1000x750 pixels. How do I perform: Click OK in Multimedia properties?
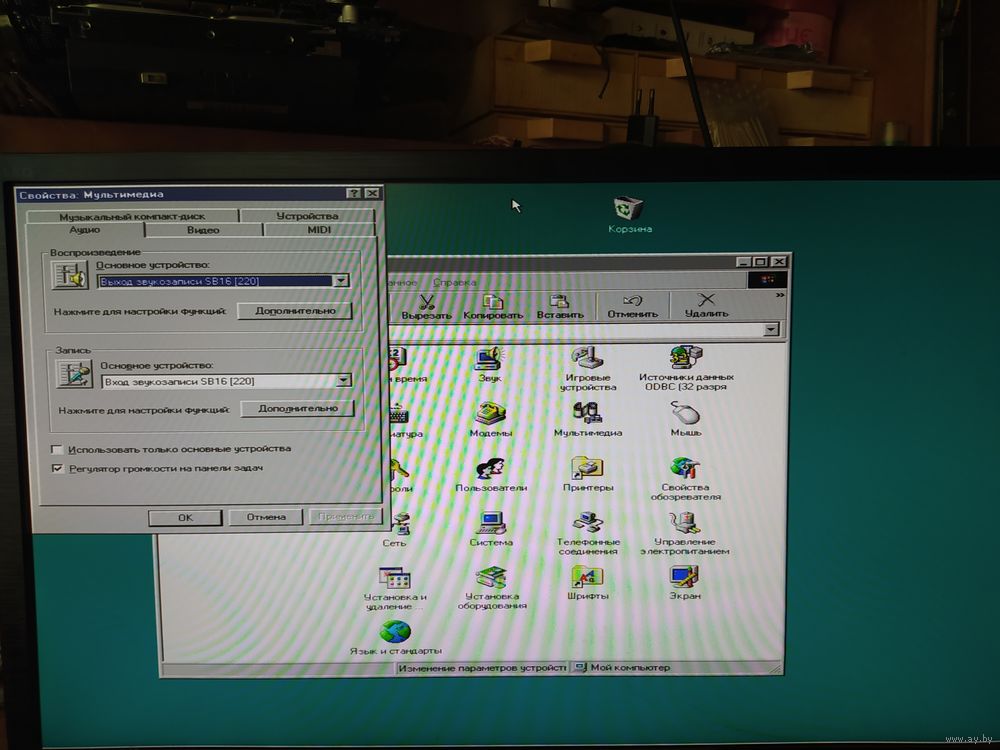pyautogui.click(x=186, y=518)
